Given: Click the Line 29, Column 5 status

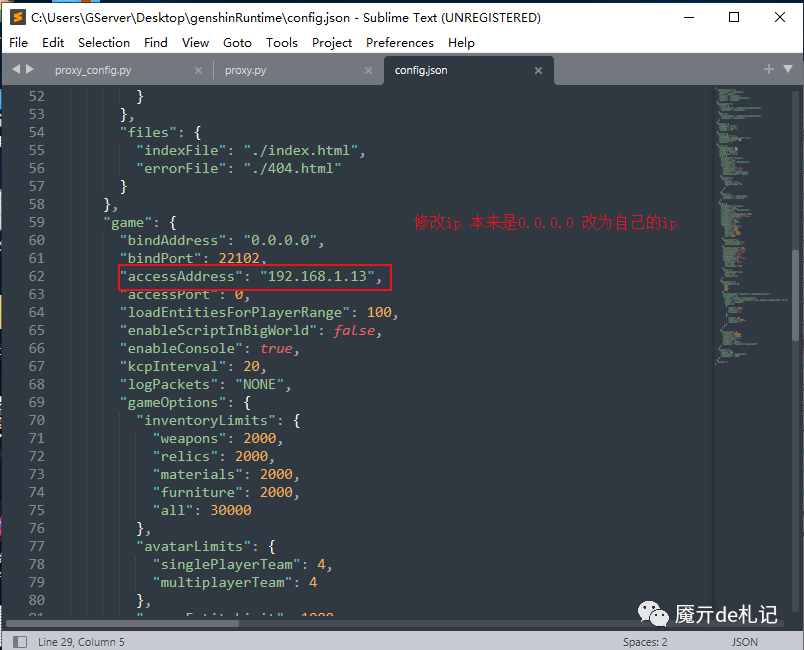Looking at the screenshot, I should [81, 642].
